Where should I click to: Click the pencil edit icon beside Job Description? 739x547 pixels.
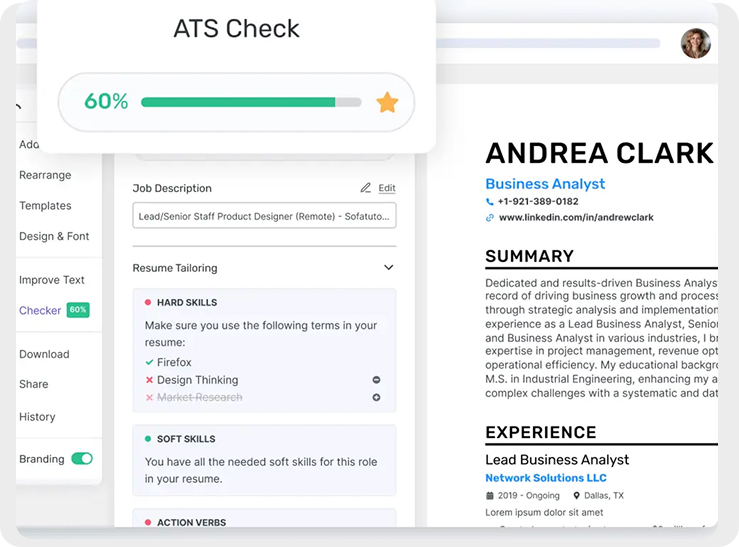point(366,188)
